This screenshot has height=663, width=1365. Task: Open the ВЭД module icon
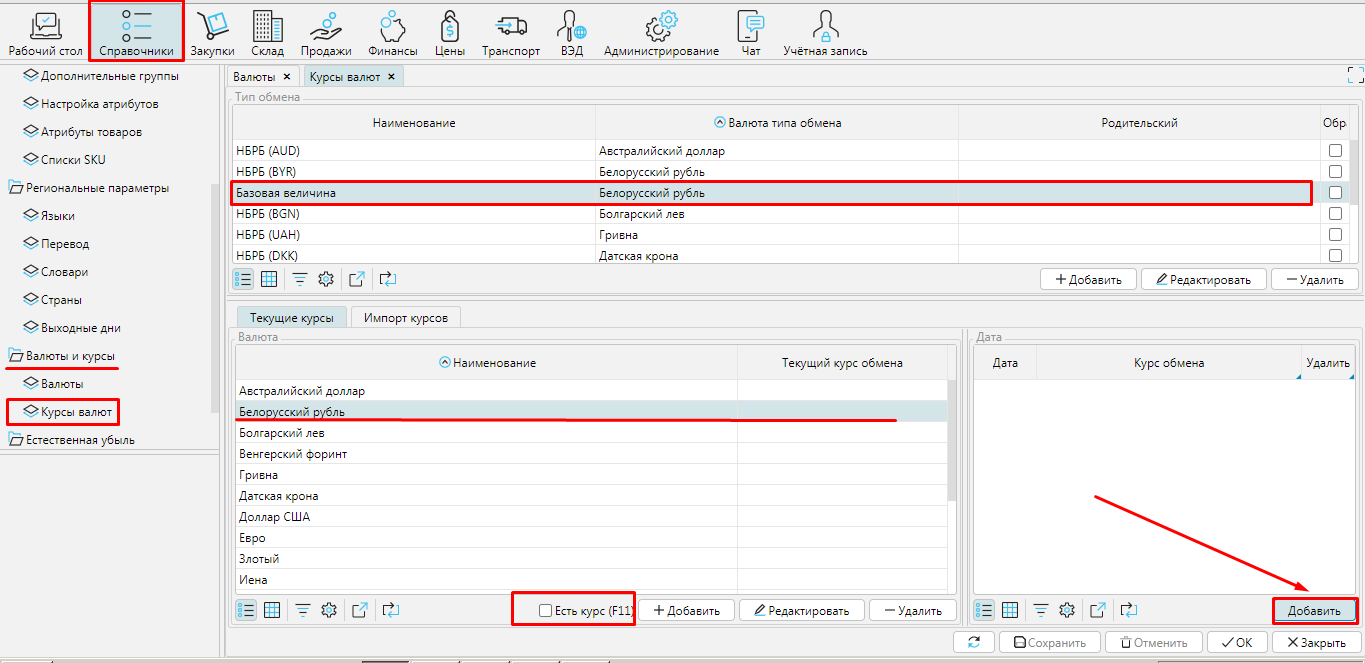(573, 26)
